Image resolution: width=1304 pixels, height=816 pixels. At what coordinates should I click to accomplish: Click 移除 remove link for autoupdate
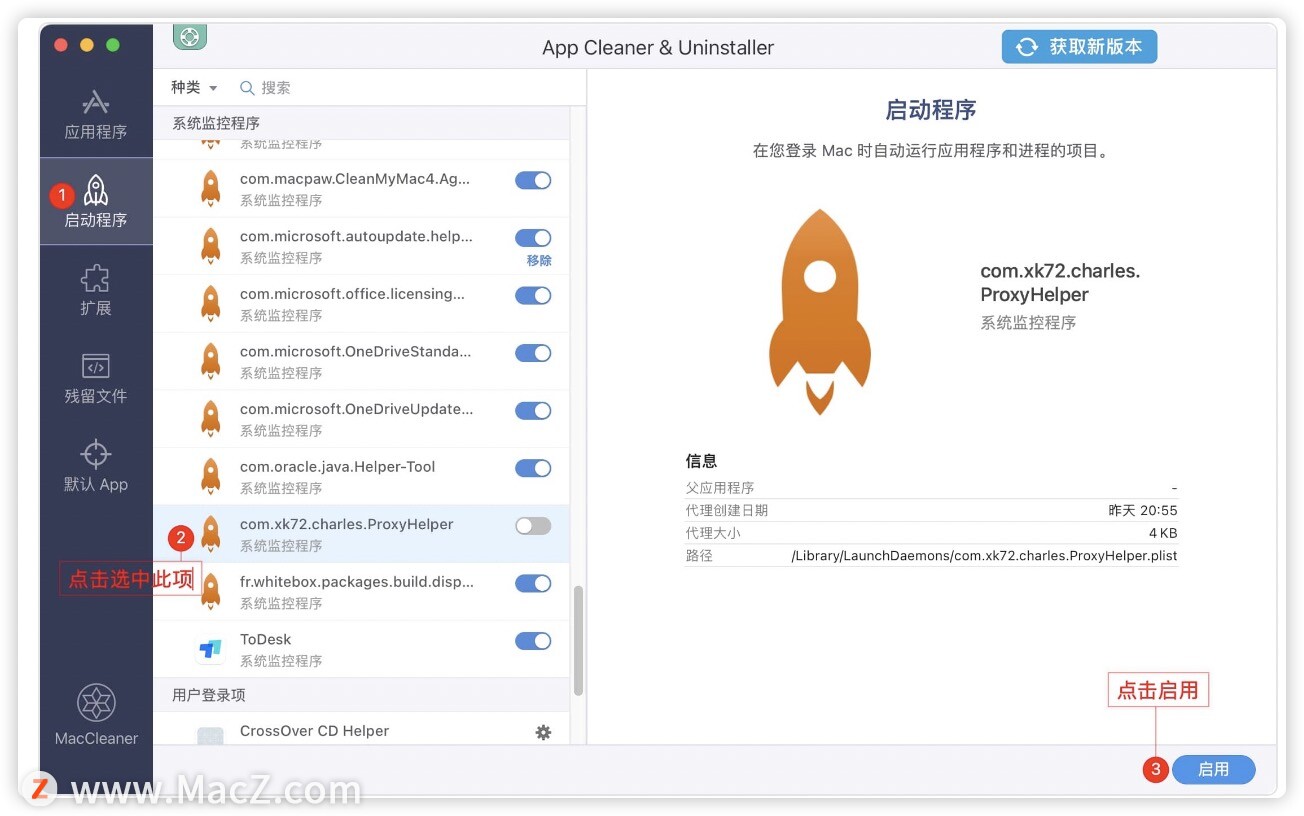tap(539, 260)
